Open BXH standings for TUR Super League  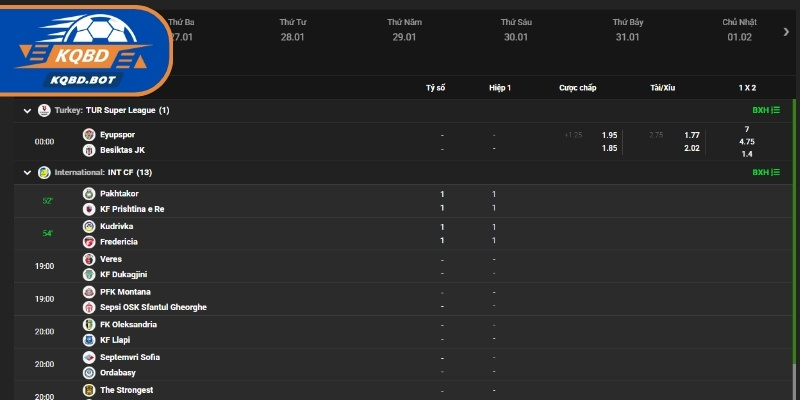click(765, 110)
